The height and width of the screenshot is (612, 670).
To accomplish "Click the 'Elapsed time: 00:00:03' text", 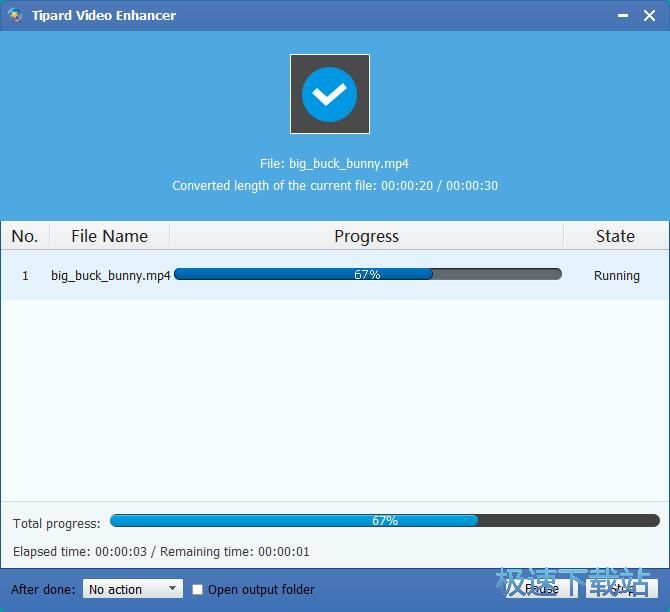I will pyautogui.click(x=80, y=551).
